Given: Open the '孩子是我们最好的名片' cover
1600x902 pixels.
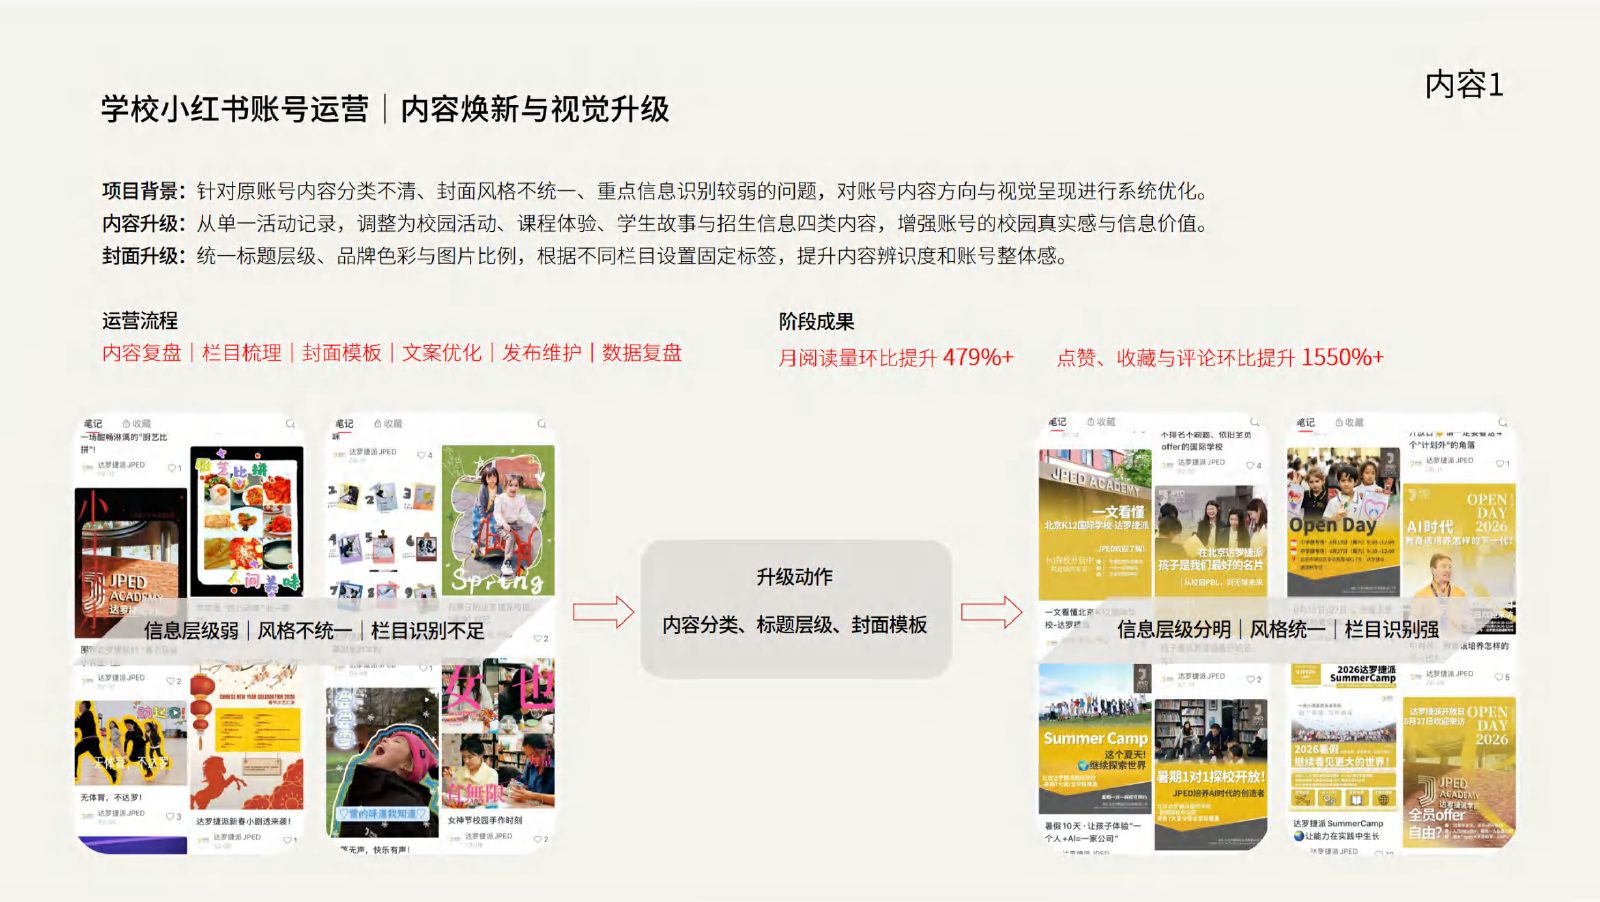Looking at the screenshot, I should point(1211,542).
